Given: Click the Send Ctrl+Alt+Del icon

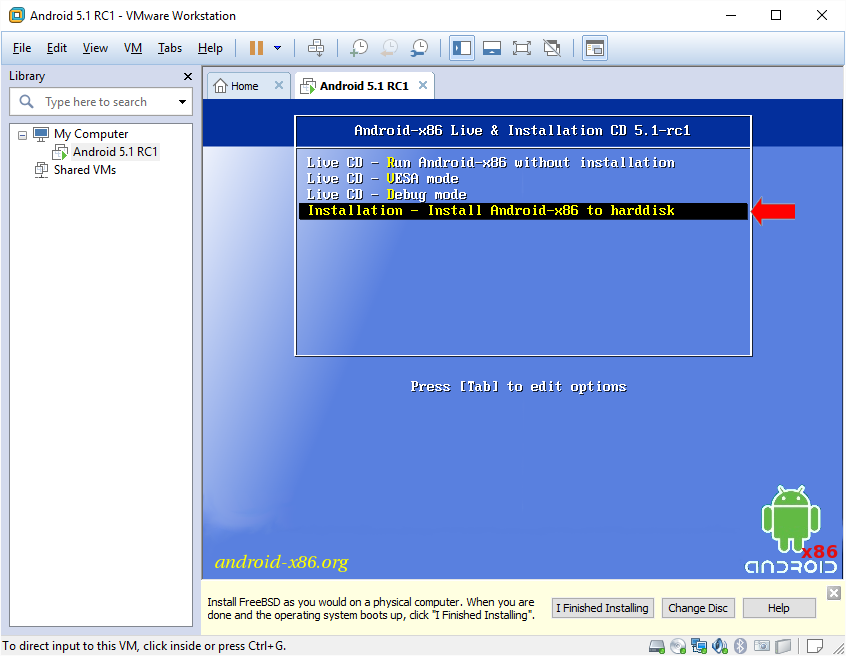Looking at the screenshot, I should (x=316, y=48).
